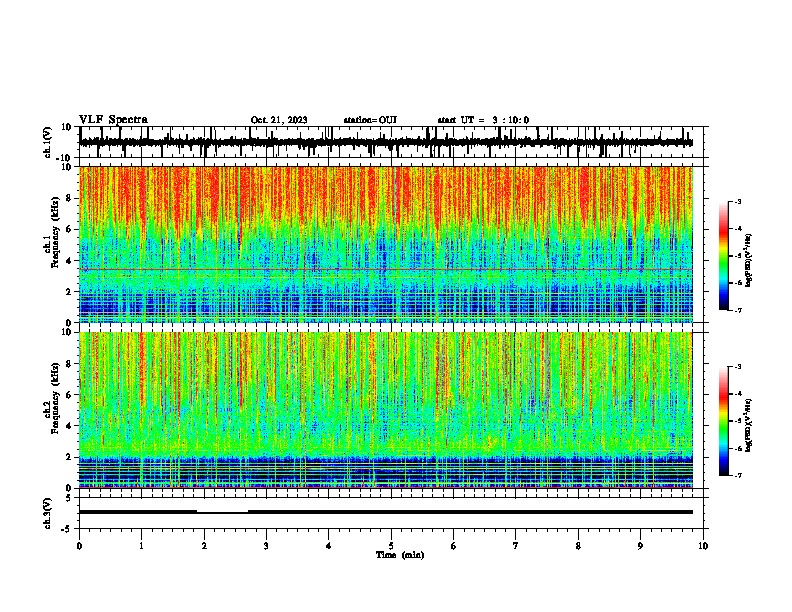Click the "2" kHz tick on ch.2 spectrogram
Screen dimensions: 792x612
click(x=69, y=457)
